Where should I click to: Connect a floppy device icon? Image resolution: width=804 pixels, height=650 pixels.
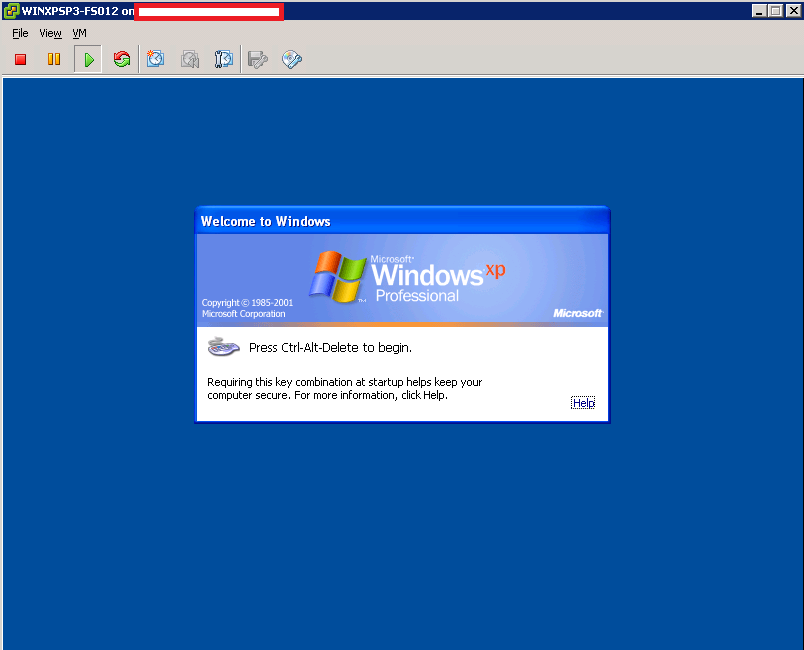tap(257, 59)
